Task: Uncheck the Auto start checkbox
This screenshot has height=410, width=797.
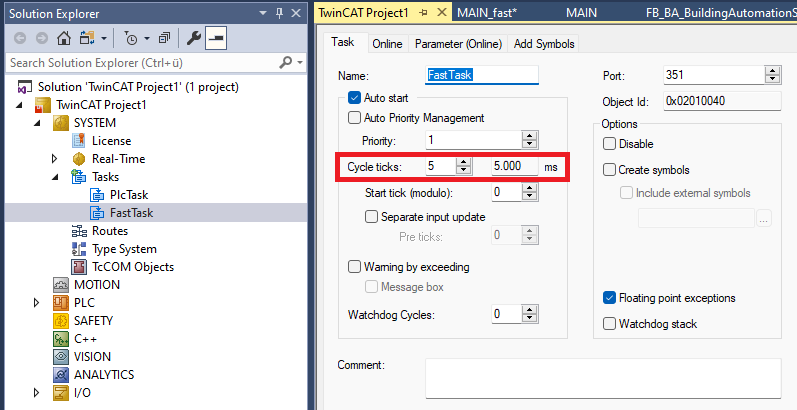Action: coord(354,98)
